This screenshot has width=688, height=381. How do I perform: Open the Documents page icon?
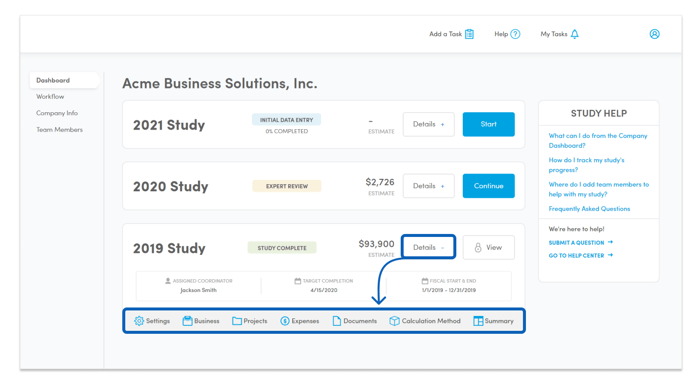tap(337, 321)
